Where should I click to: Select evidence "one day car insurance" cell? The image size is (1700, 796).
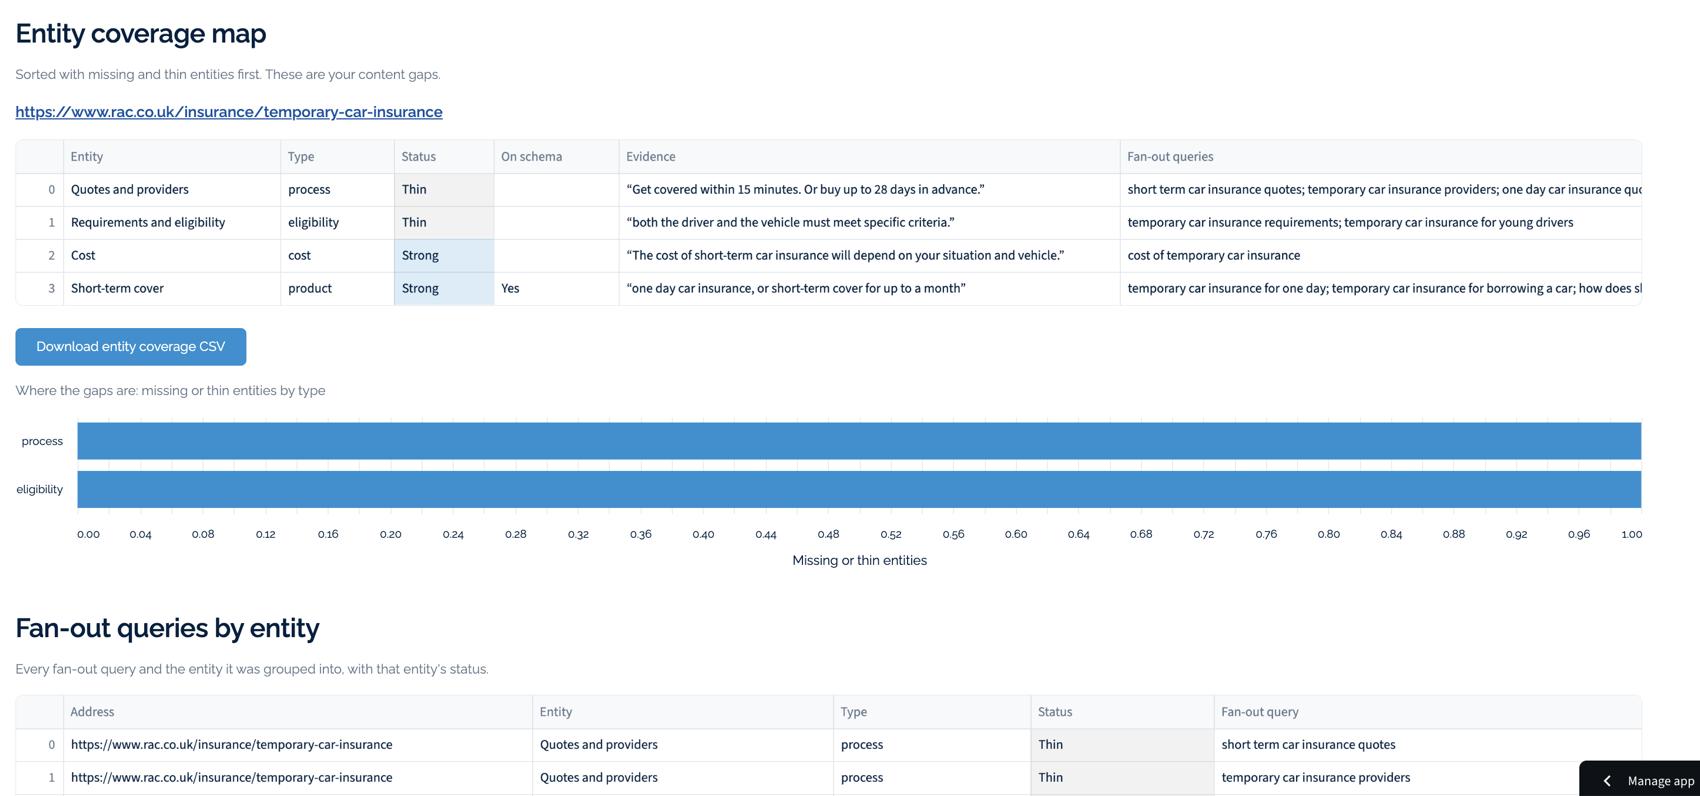[869, 289]
